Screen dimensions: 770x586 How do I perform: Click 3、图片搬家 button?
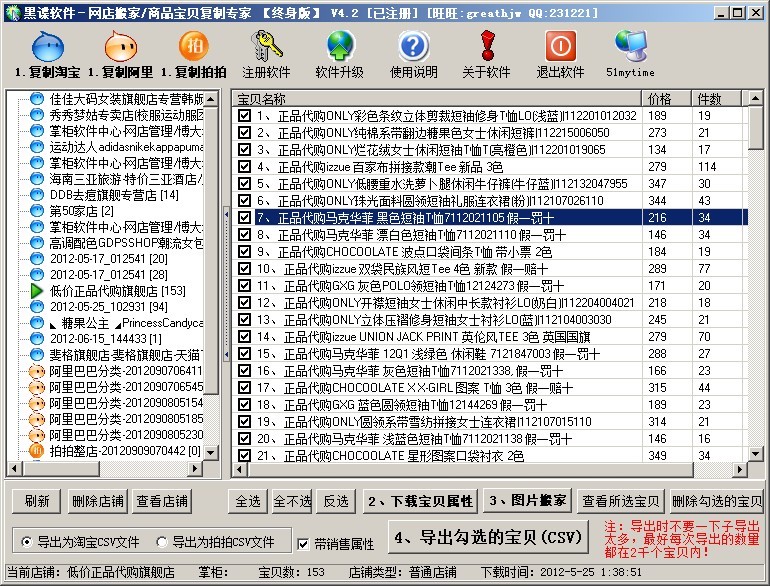point(528,501)
